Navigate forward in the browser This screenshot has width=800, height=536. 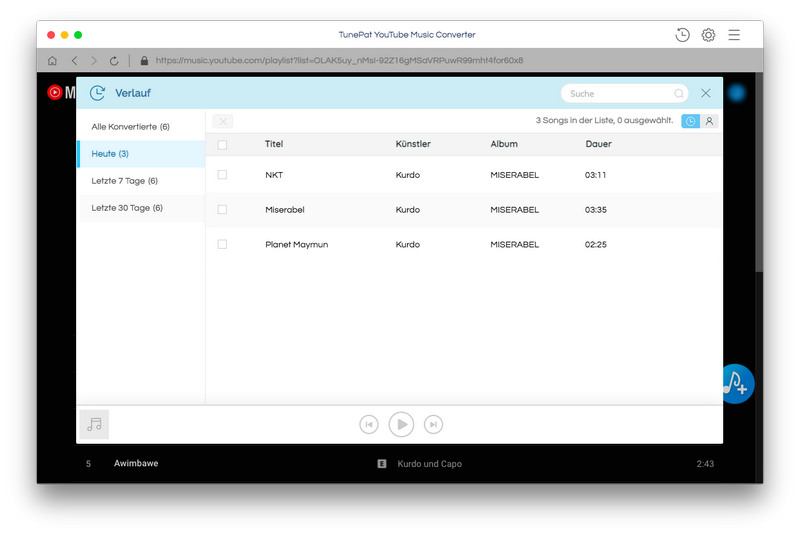coord(94,61)
